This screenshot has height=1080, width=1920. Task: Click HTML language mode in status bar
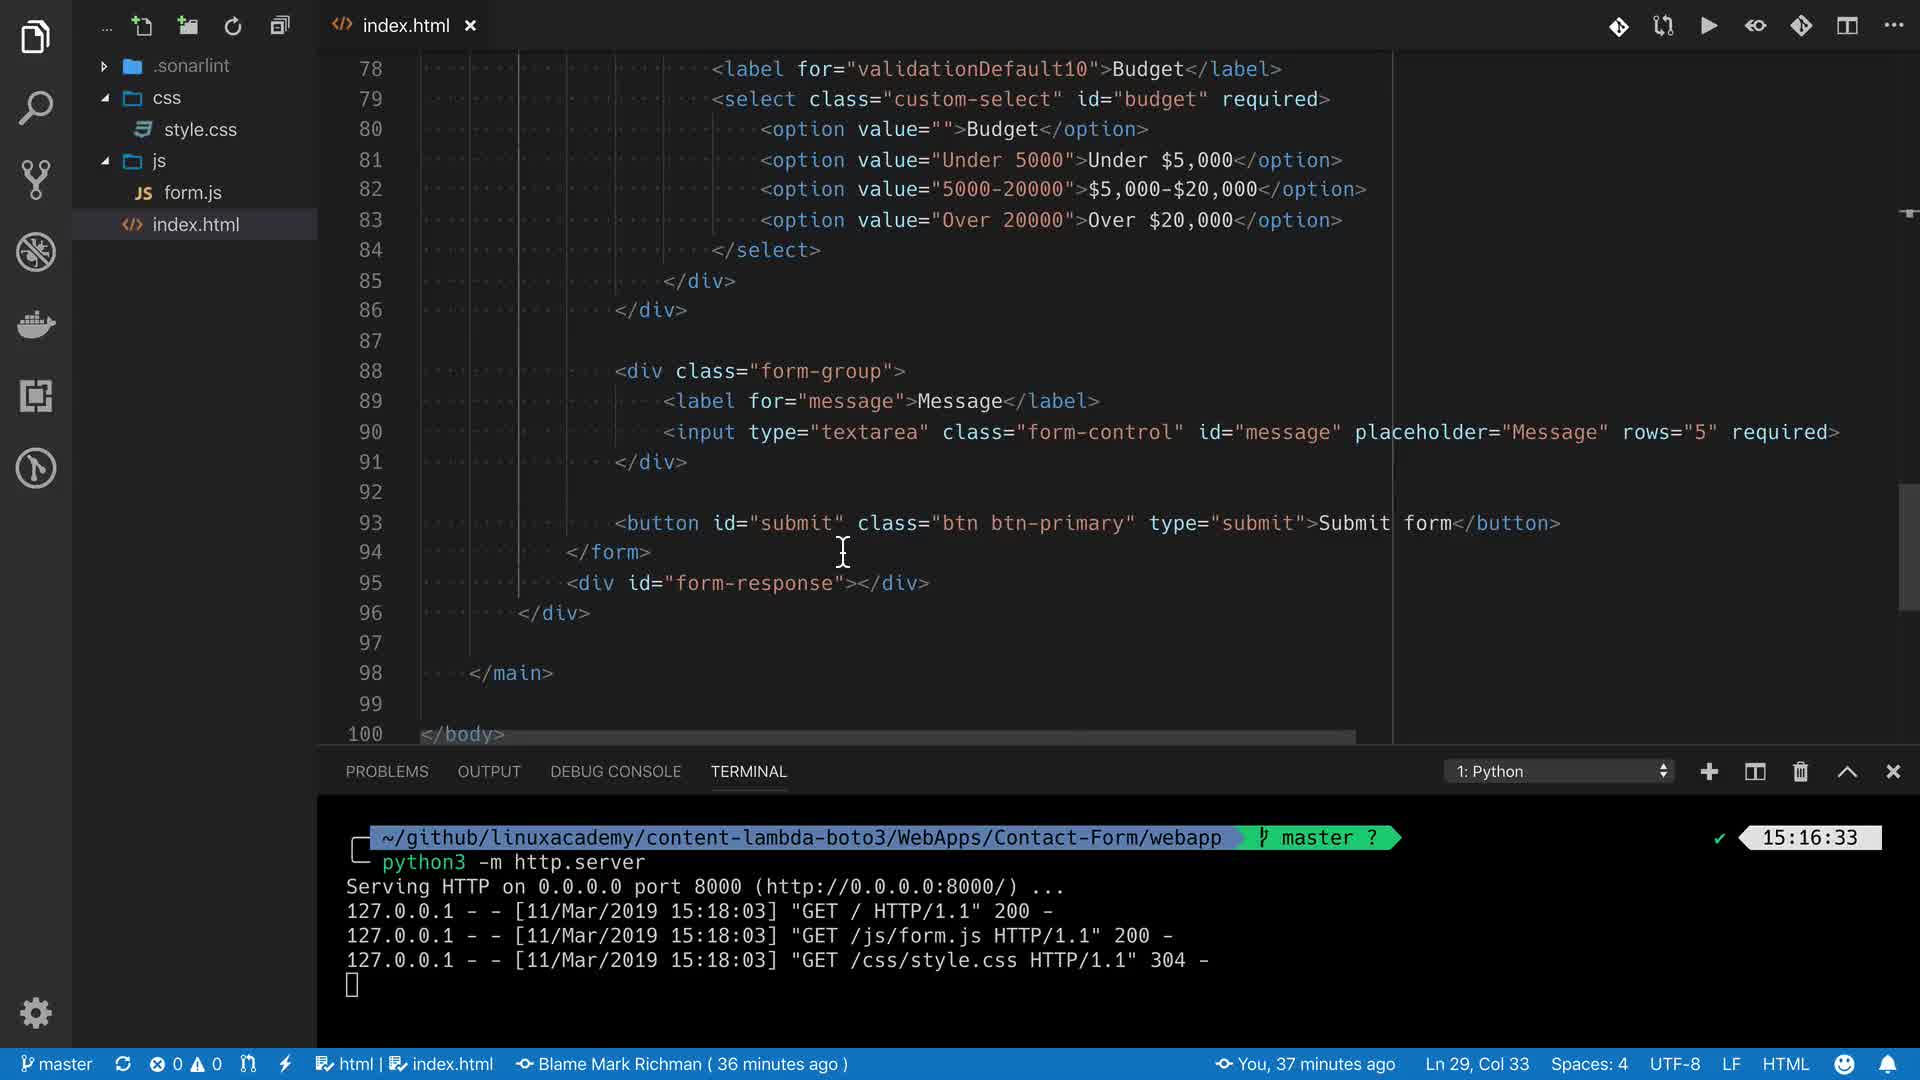1785,1064
